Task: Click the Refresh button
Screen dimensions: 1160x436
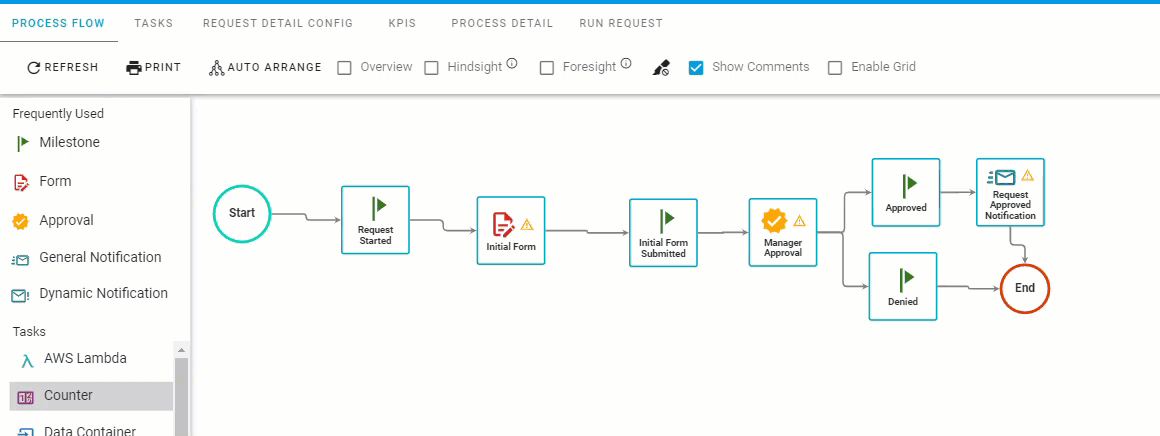Action: click(62, 68)
